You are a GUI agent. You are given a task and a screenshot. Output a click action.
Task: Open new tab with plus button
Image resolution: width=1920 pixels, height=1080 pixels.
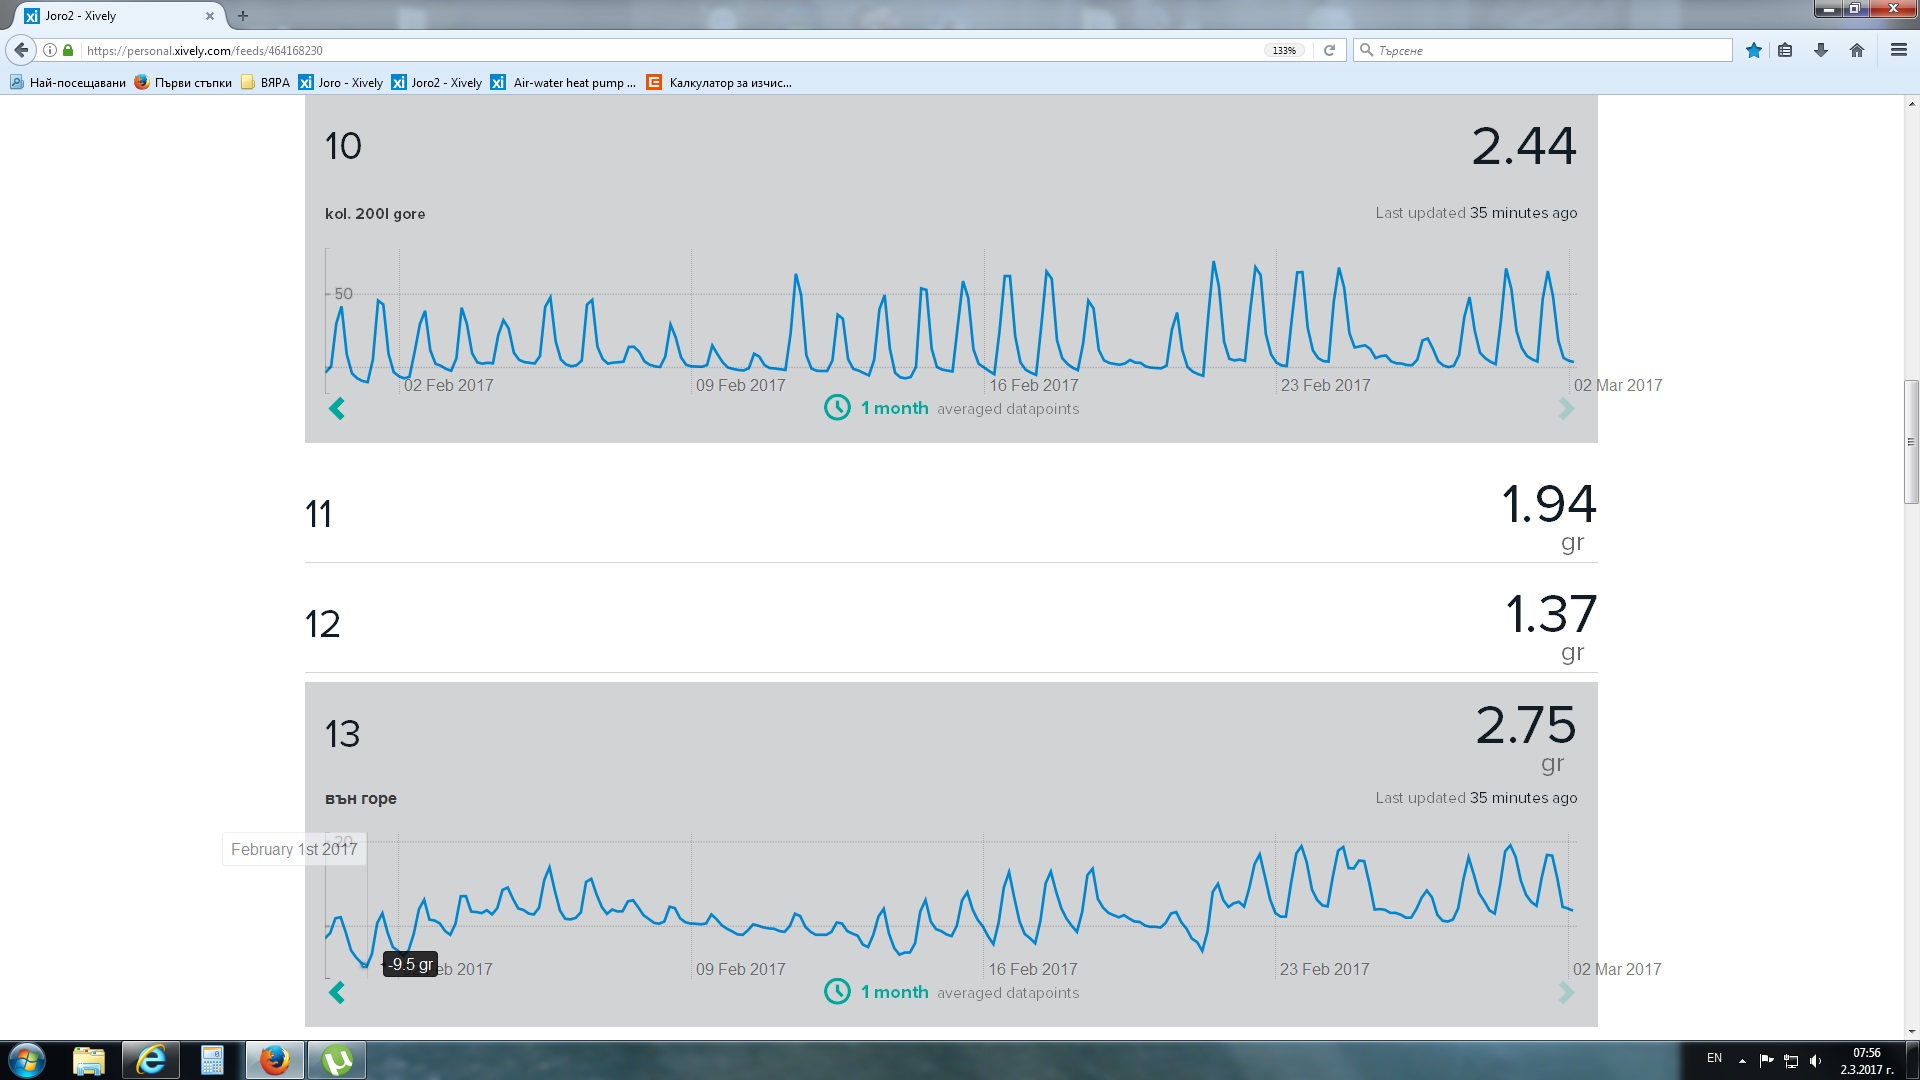[x=243, y=16]
